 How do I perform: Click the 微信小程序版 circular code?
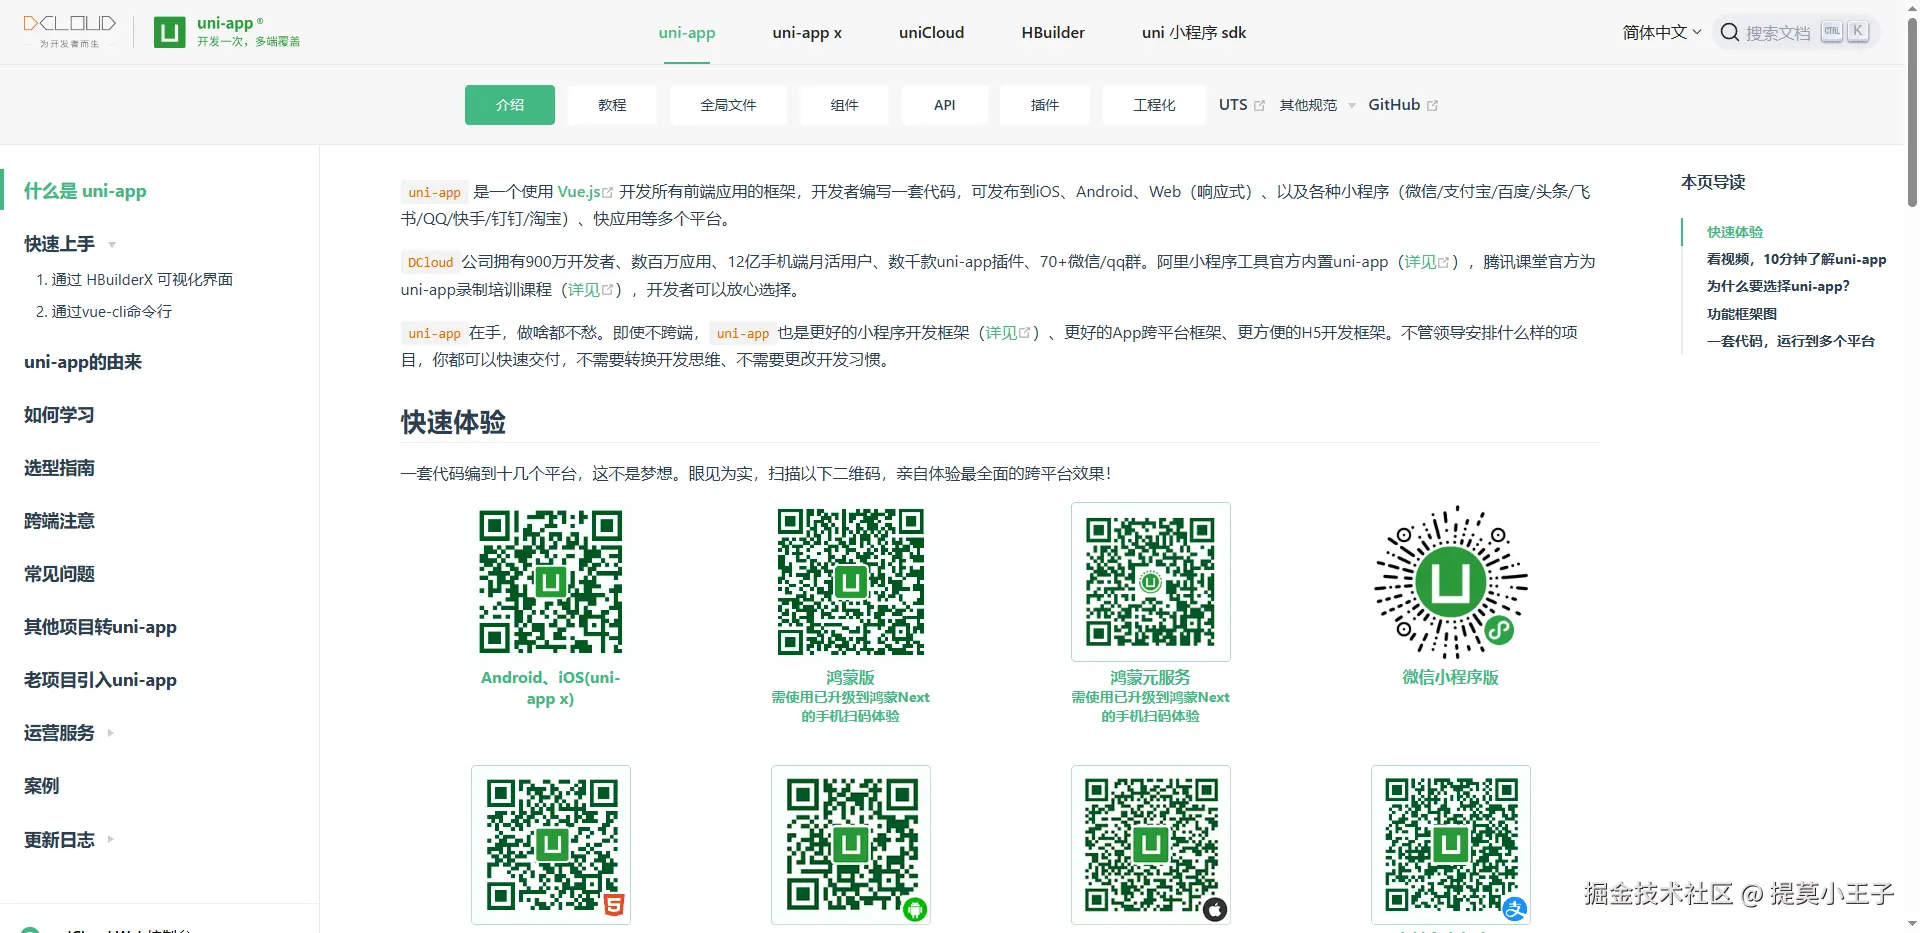pos(1450,581)
